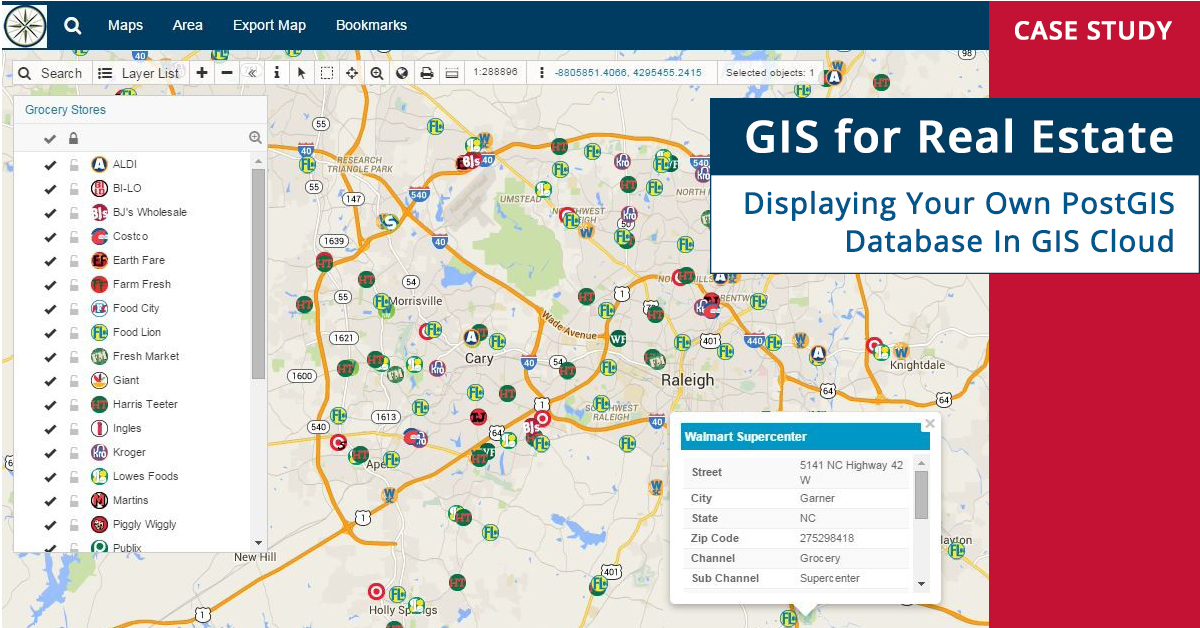The height and width of the screenshot is (628, 1200).
Task: Unlock the Harris Teeter layer
Action: coord(73,404)
